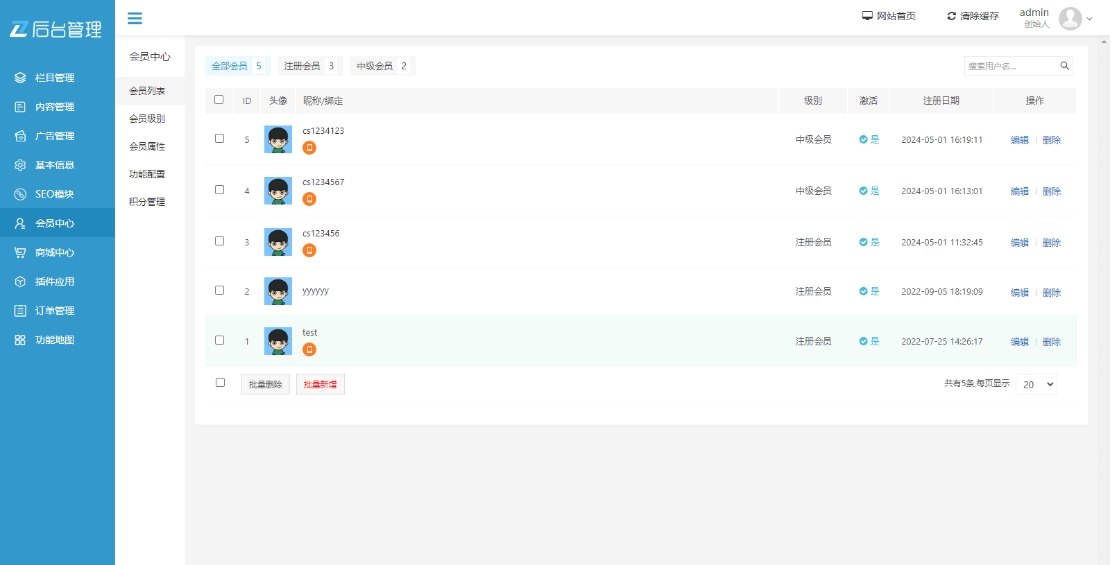
Task: Open SEO模块 in the sidebar
Action: click(x=54, y=194)
